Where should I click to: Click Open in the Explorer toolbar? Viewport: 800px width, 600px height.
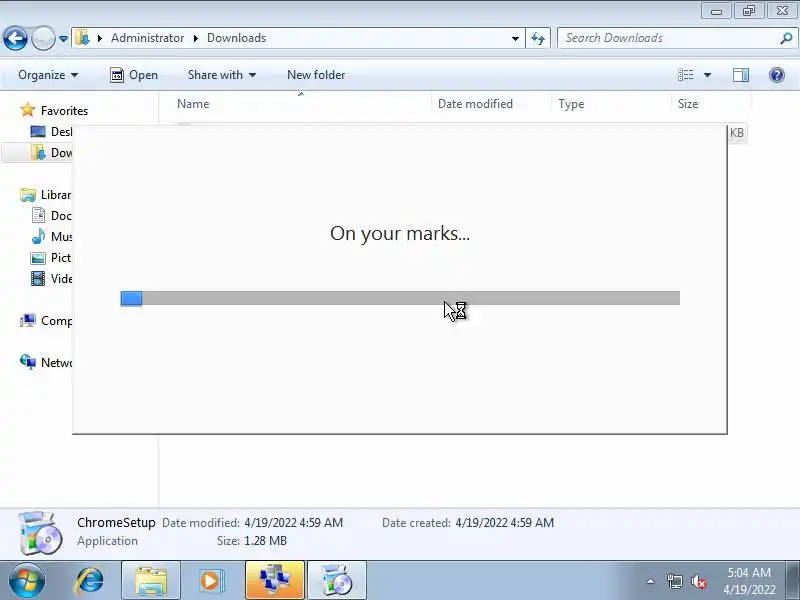[134, 75]
